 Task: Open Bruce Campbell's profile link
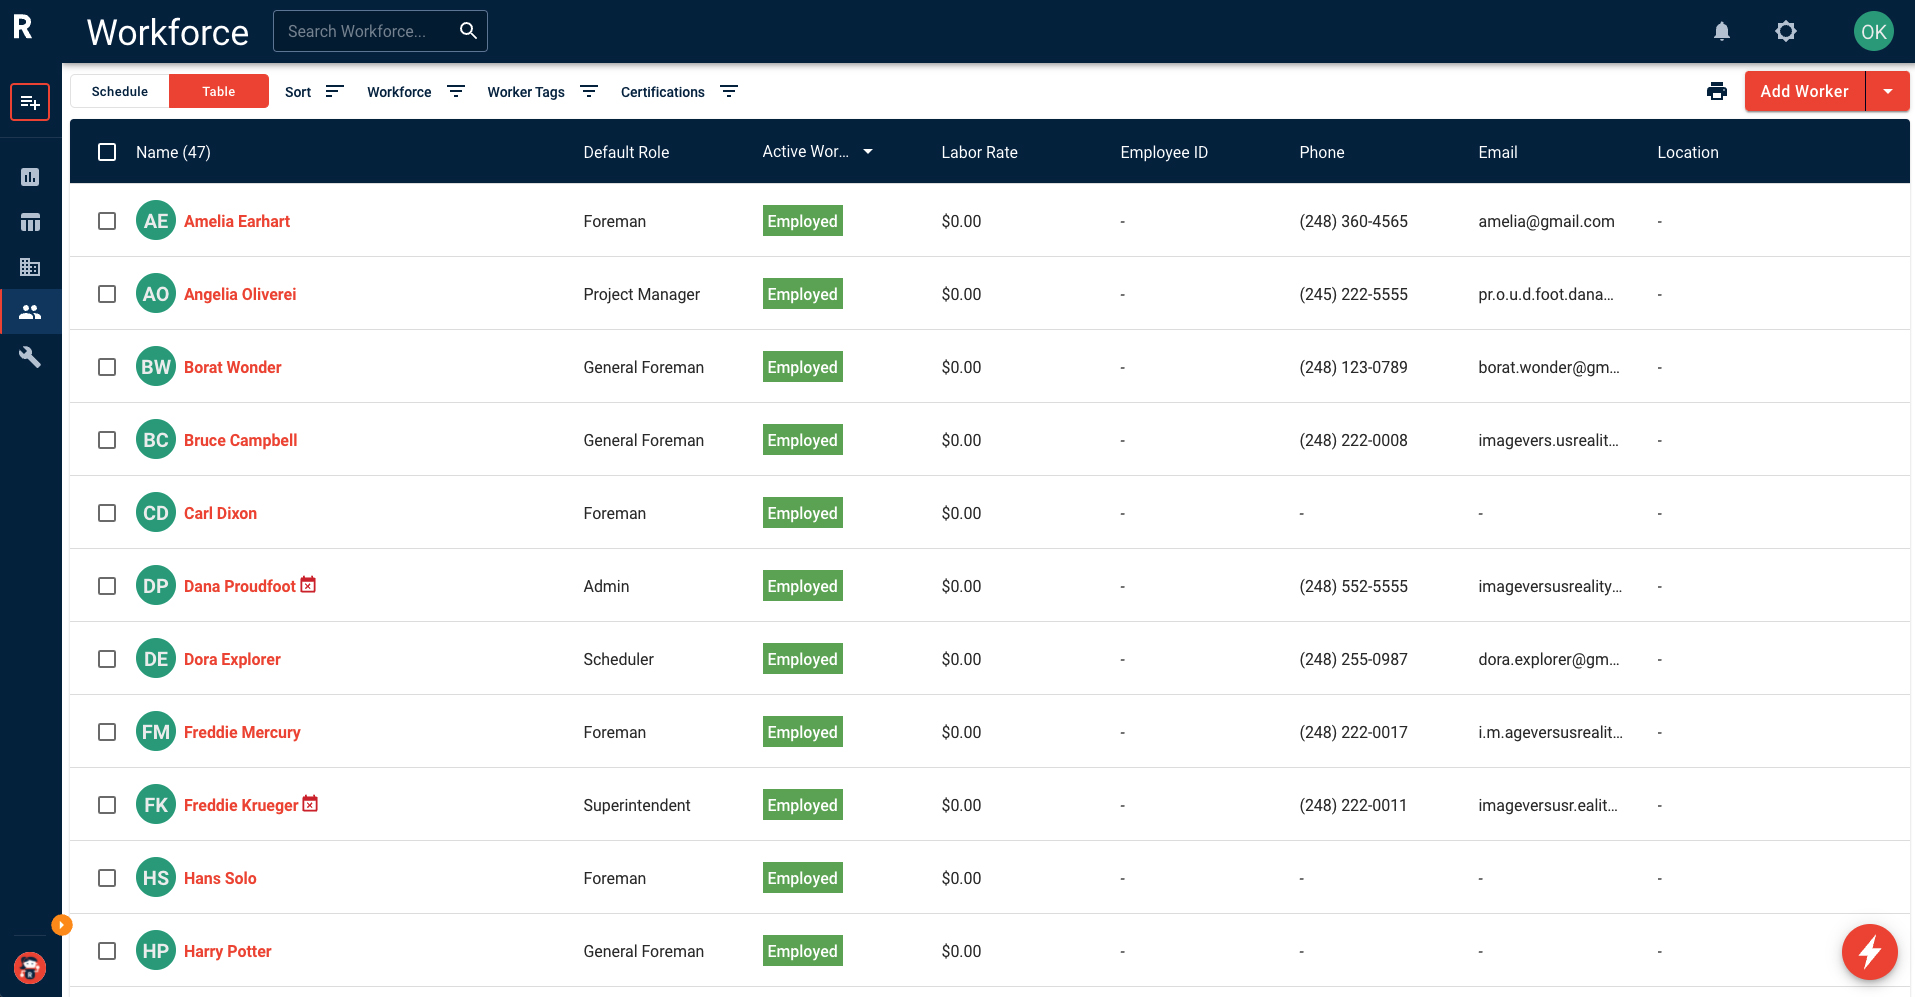tap(240, 440)
